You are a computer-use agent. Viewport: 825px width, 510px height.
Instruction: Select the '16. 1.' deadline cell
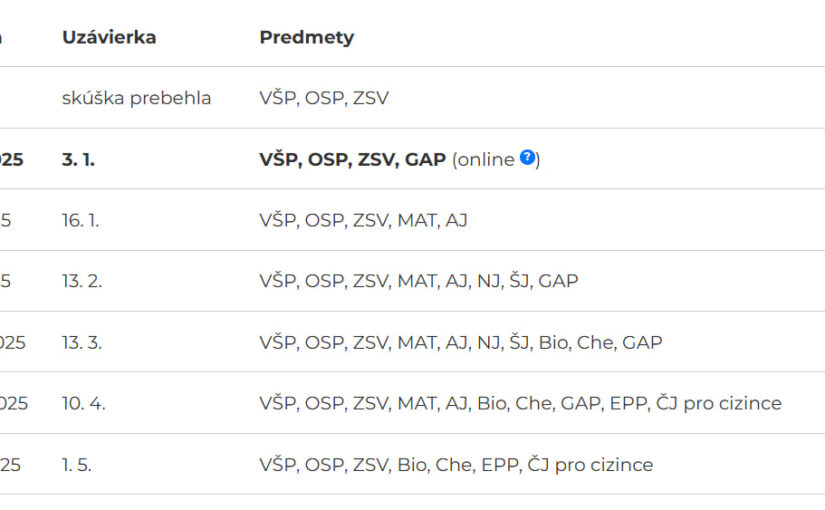click(x=81, y=220)
